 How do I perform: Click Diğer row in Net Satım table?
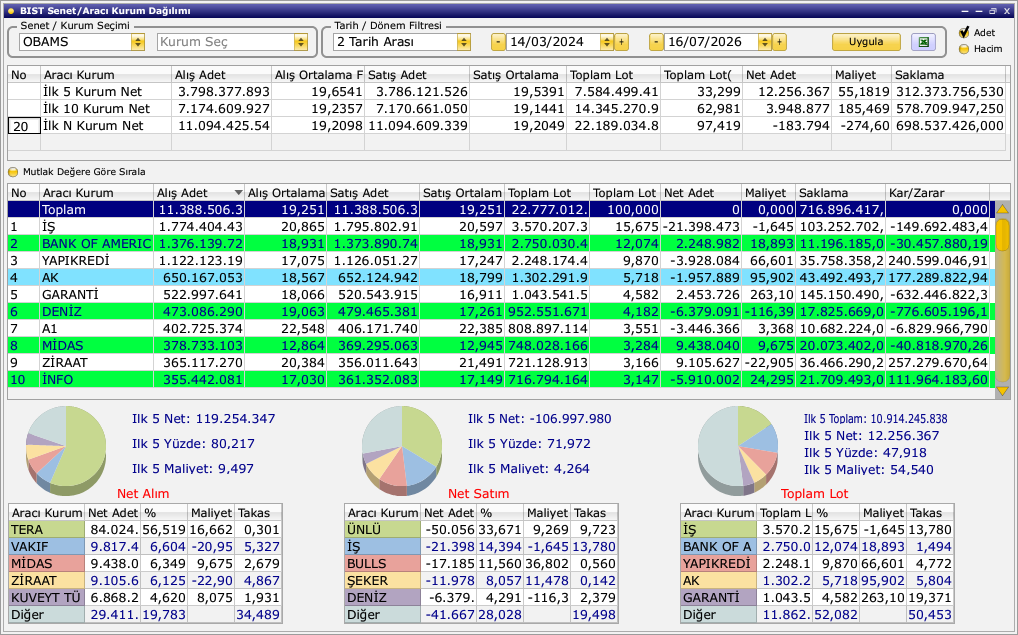[x=481, y=614]
